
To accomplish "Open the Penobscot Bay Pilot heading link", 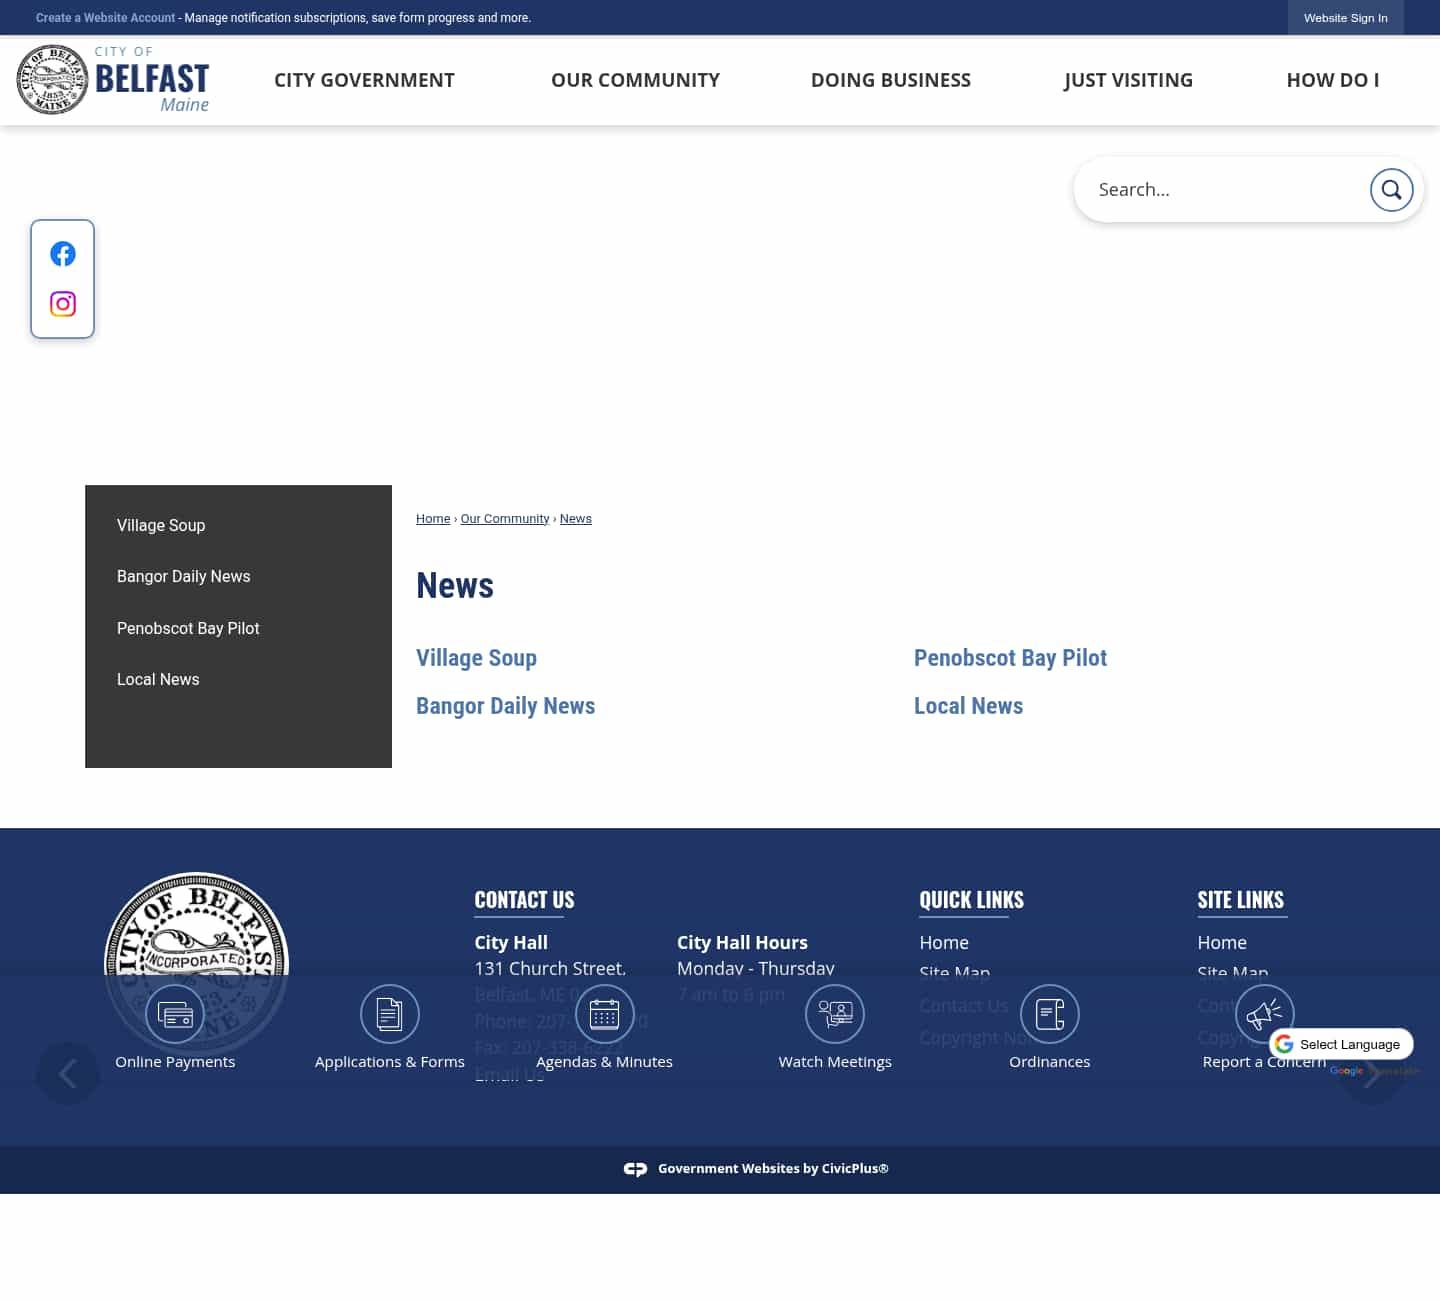I will [x=1010, y=658].
